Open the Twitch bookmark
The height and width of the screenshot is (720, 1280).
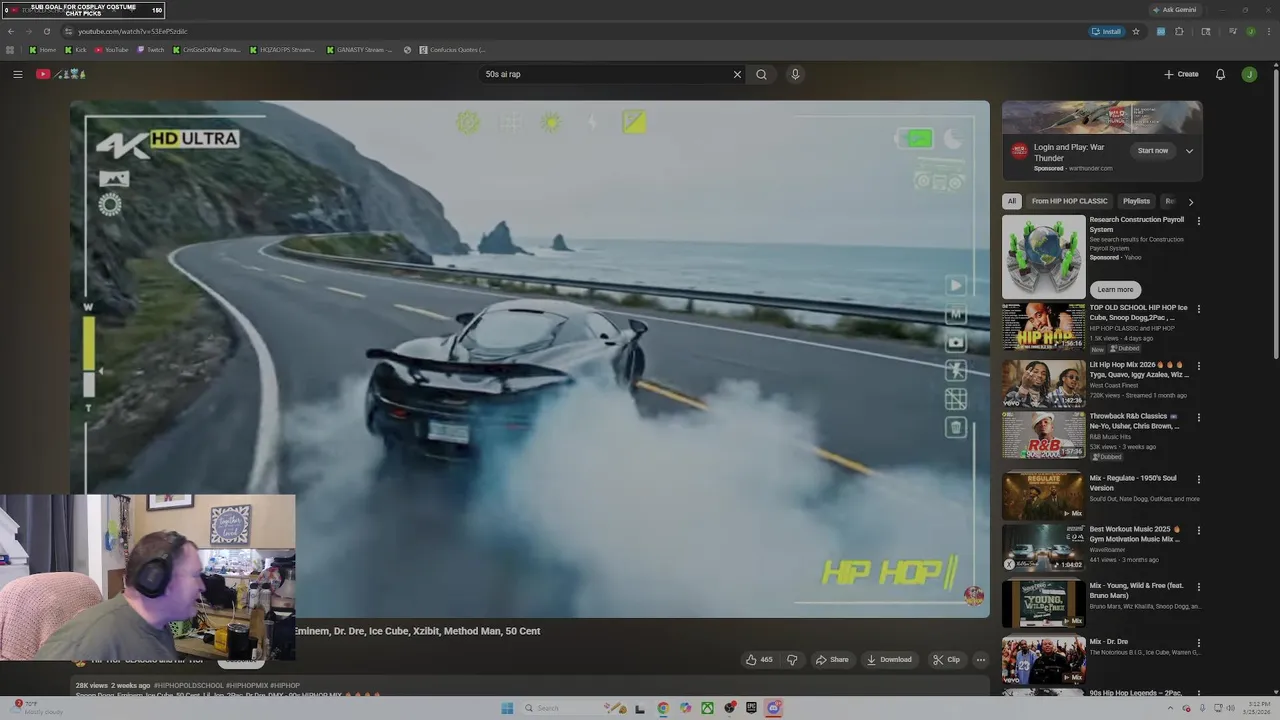click(x=151, y=49)
